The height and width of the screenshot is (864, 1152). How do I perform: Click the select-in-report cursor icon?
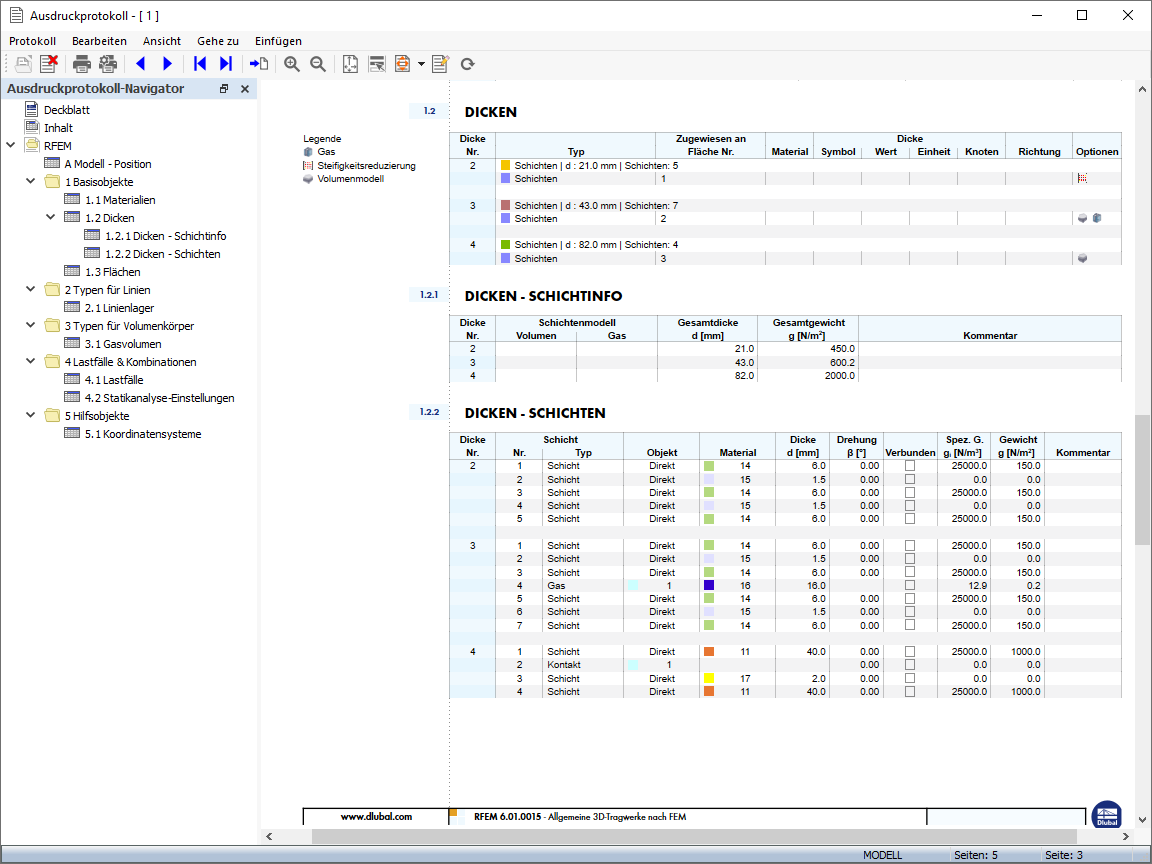(x=377, y=64)
